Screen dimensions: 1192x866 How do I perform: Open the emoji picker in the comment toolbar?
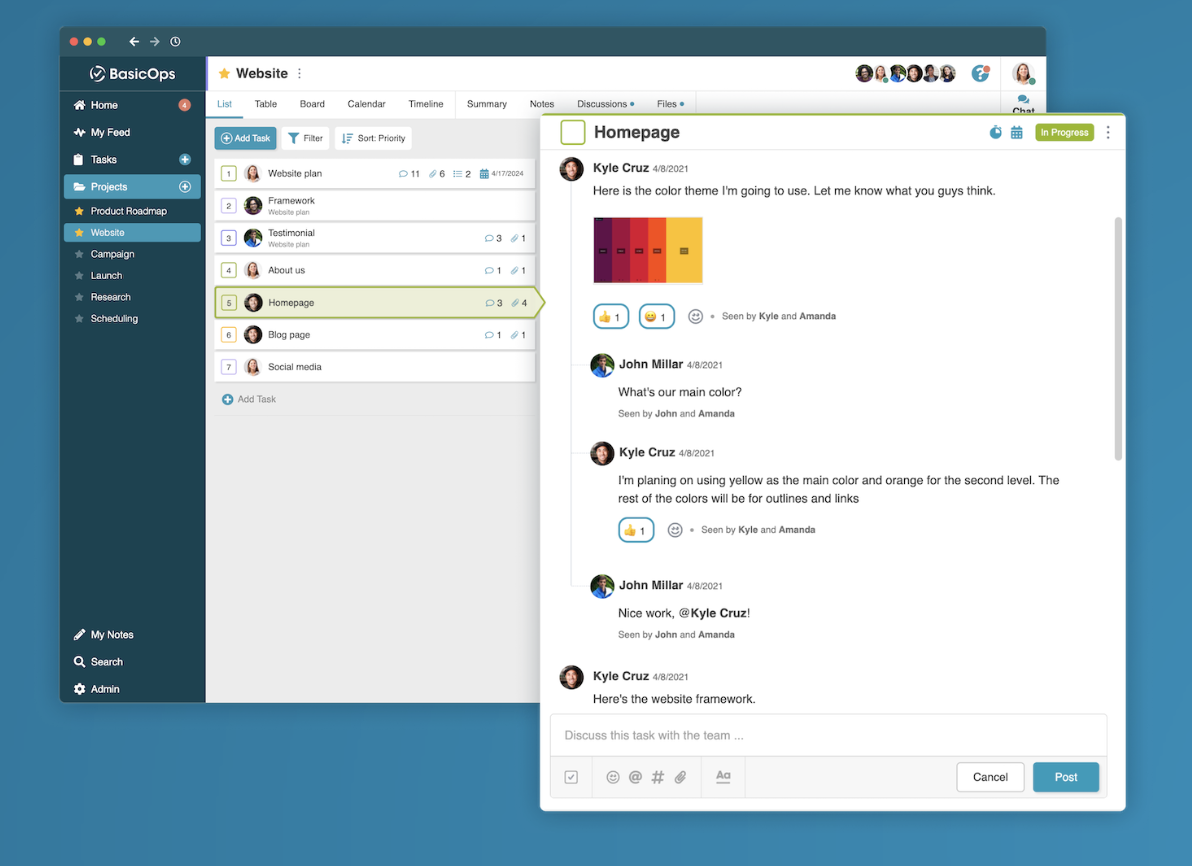coord(613,777)
